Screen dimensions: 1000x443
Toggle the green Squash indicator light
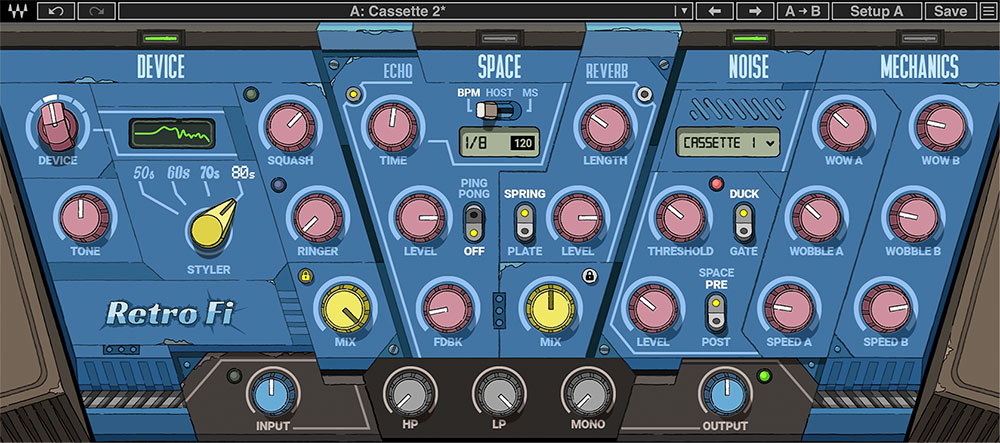[x=250, y=93]
